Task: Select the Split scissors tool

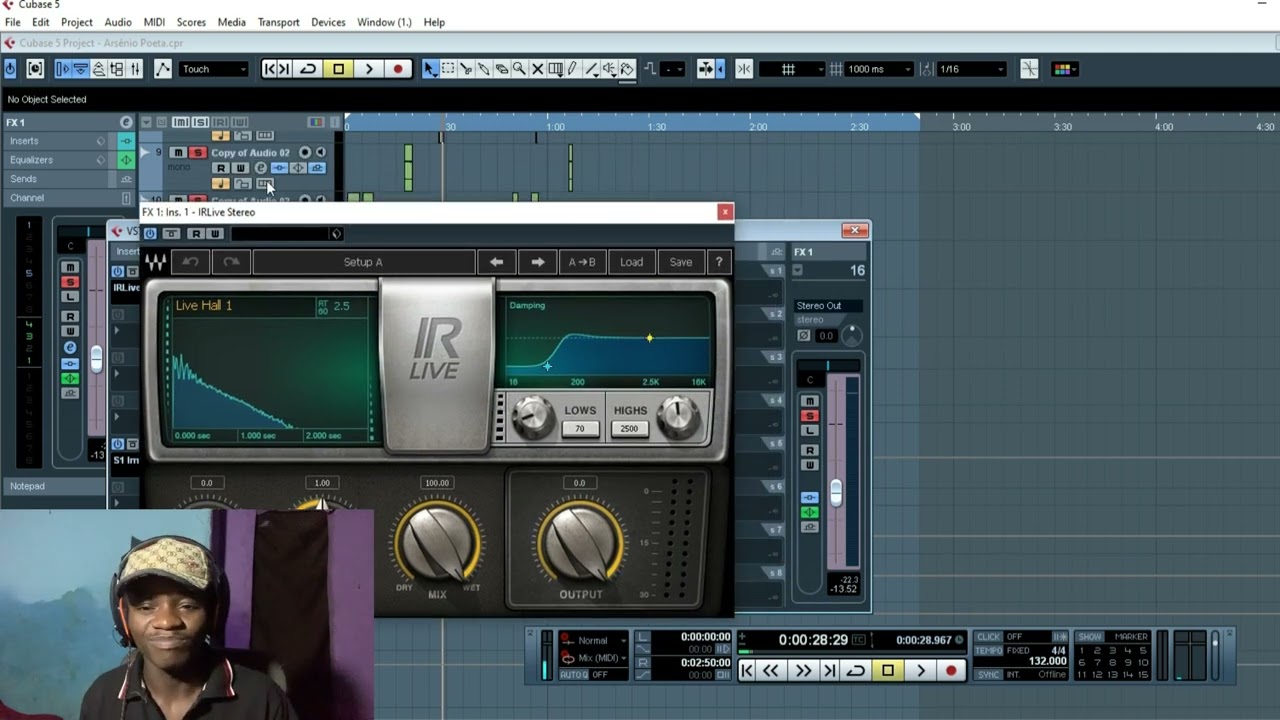Action: tap(466, 69)
